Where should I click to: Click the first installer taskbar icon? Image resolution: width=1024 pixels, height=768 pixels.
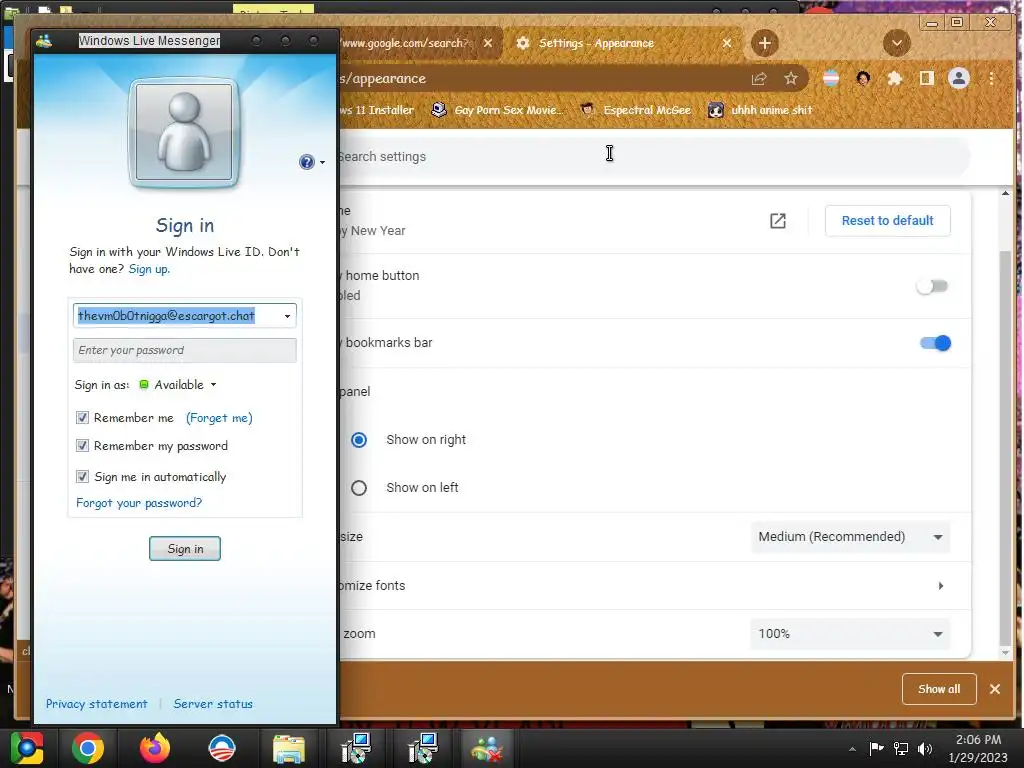click(x=356, y=748)
